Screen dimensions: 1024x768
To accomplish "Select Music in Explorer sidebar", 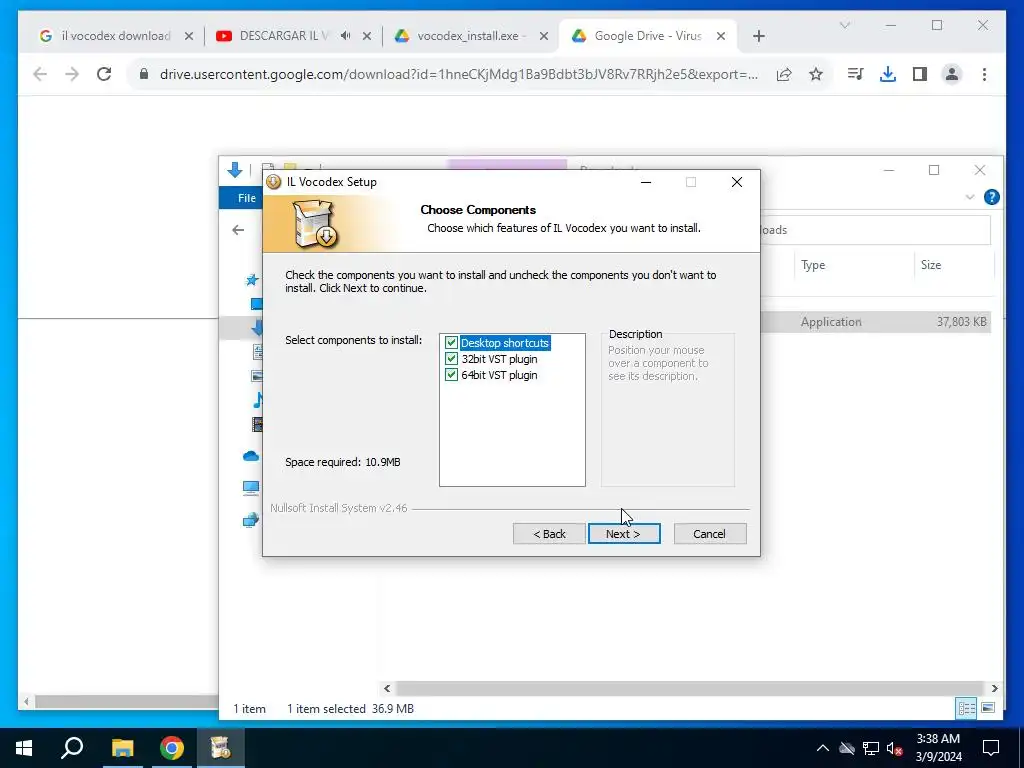I will (257, 400).
